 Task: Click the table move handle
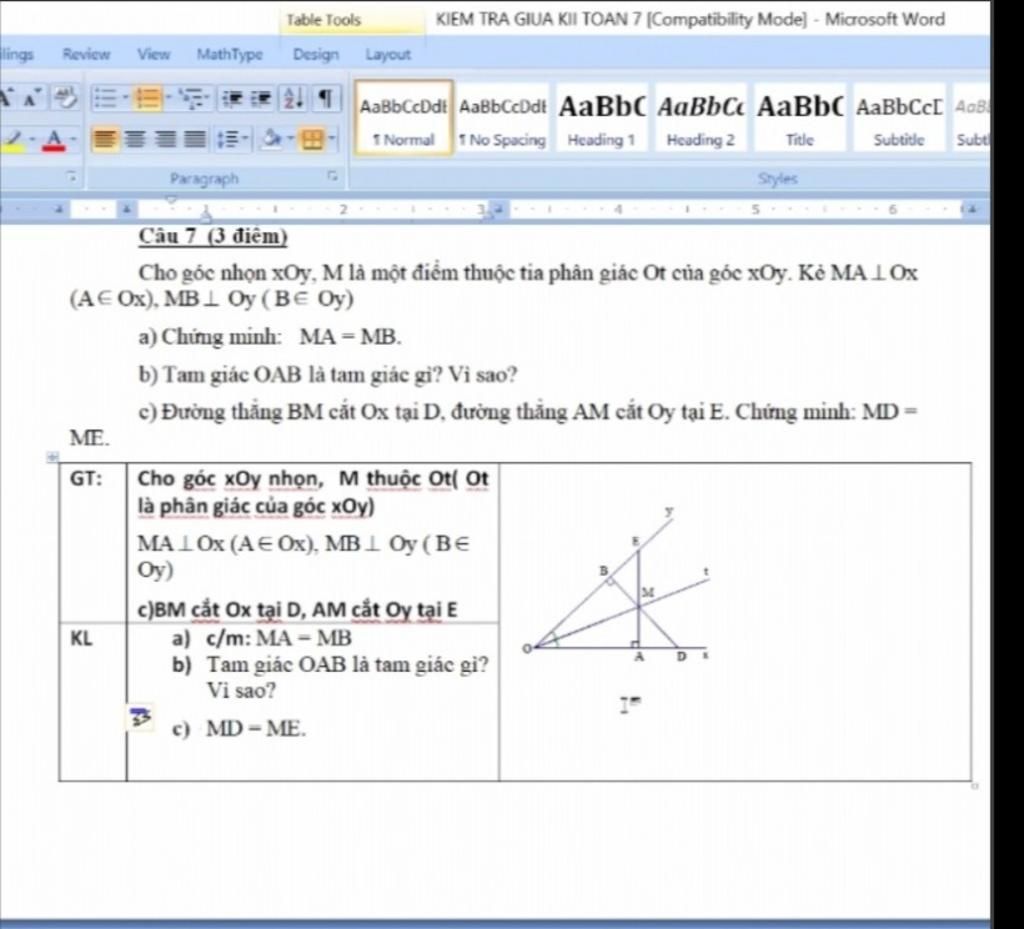(53, 457)
